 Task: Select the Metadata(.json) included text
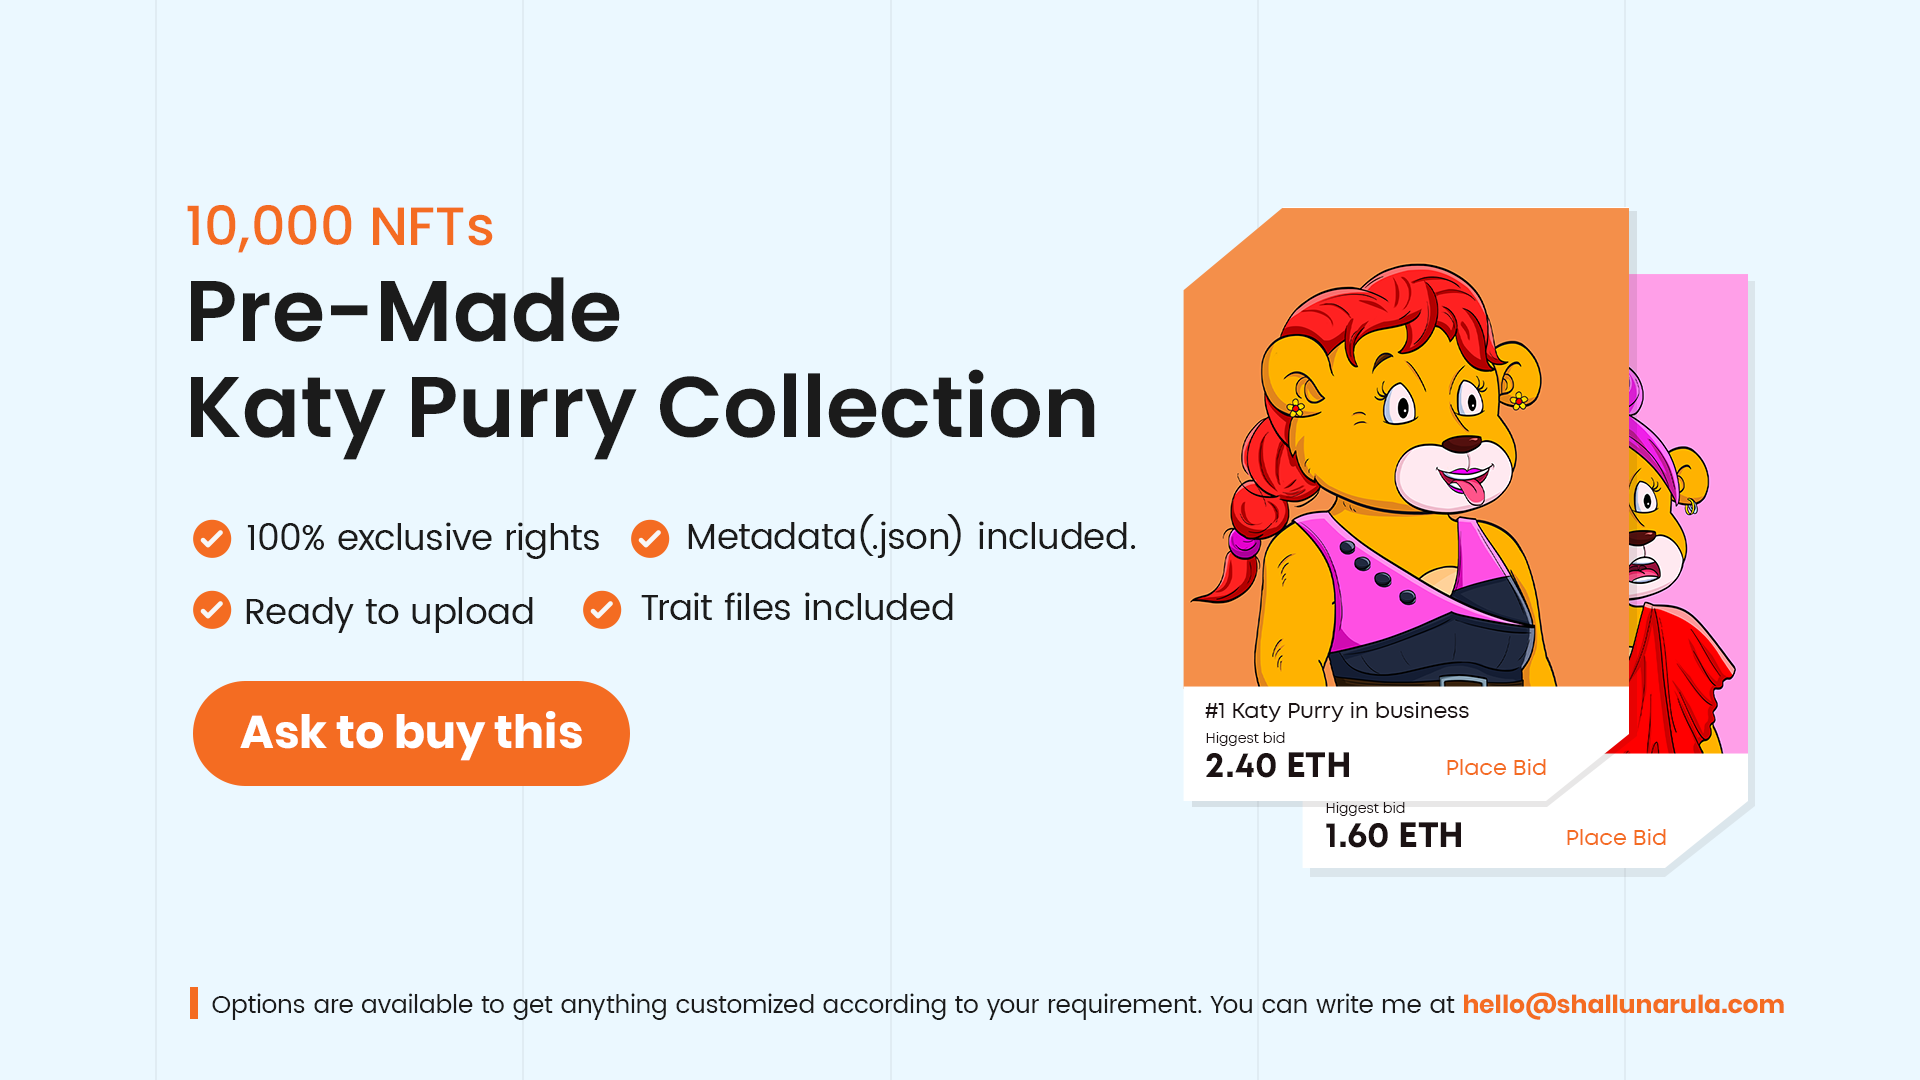911,537
